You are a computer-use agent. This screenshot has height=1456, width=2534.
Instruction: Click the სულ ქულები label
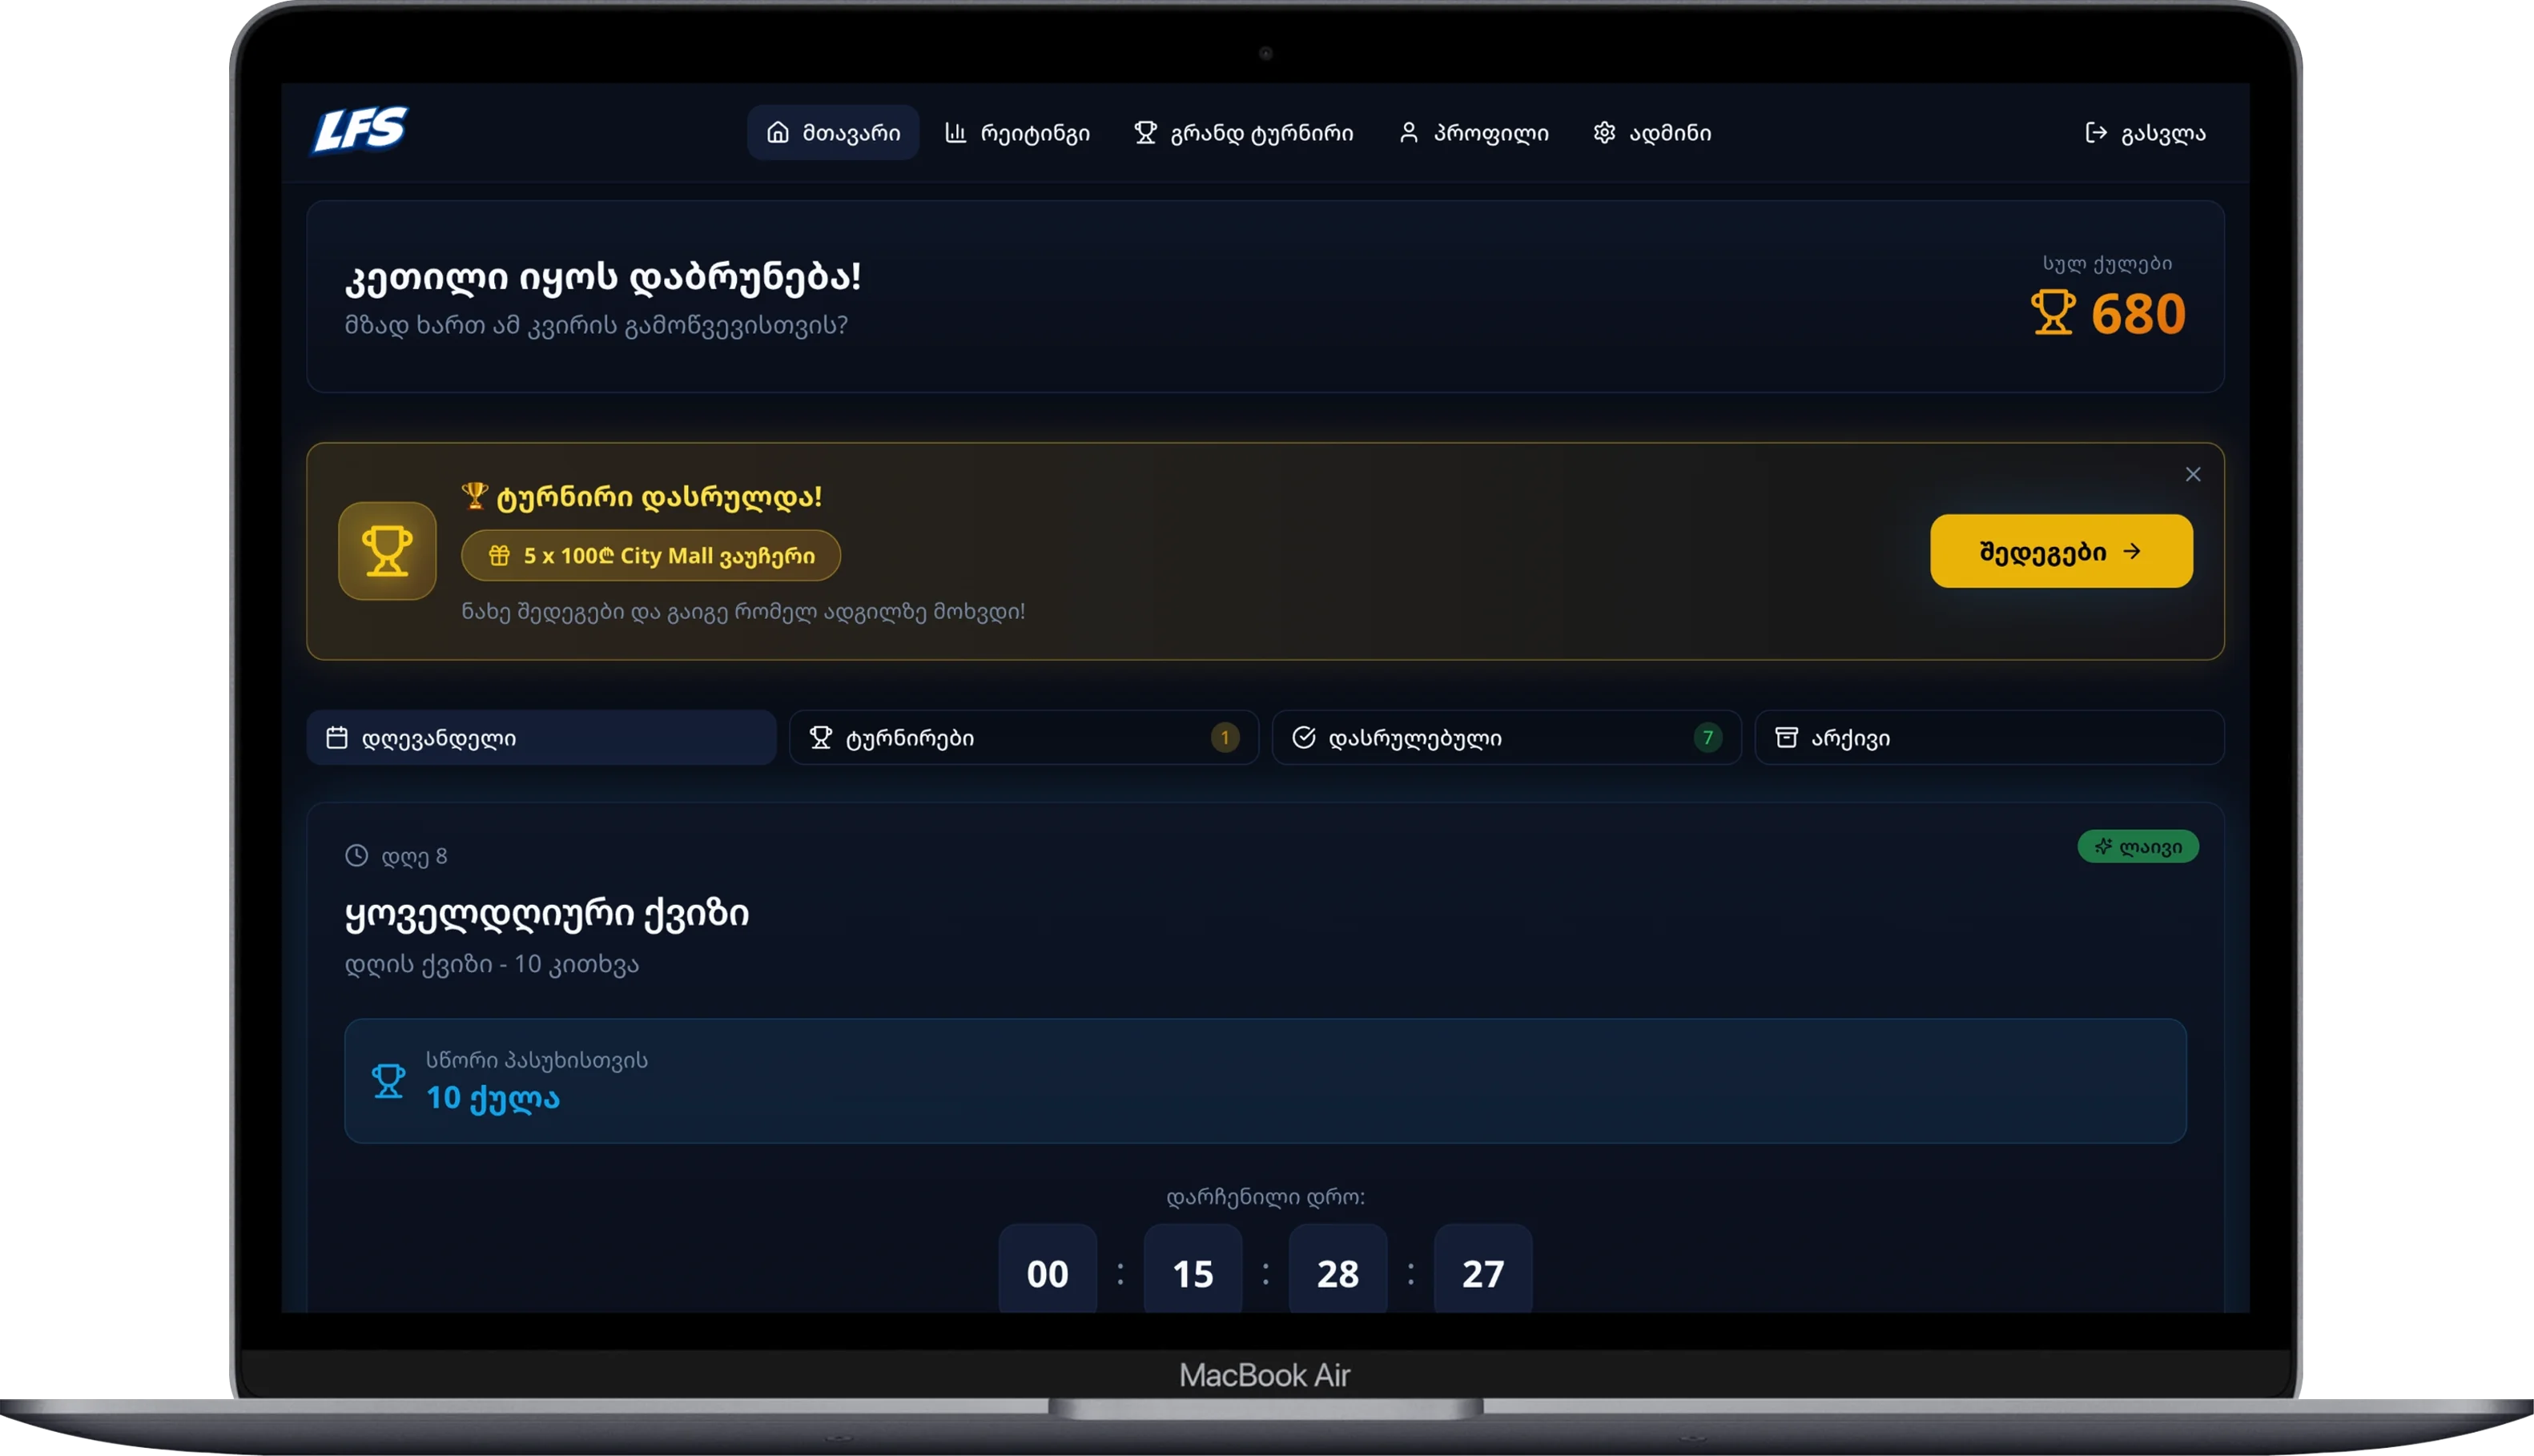tap(2107, 264)
